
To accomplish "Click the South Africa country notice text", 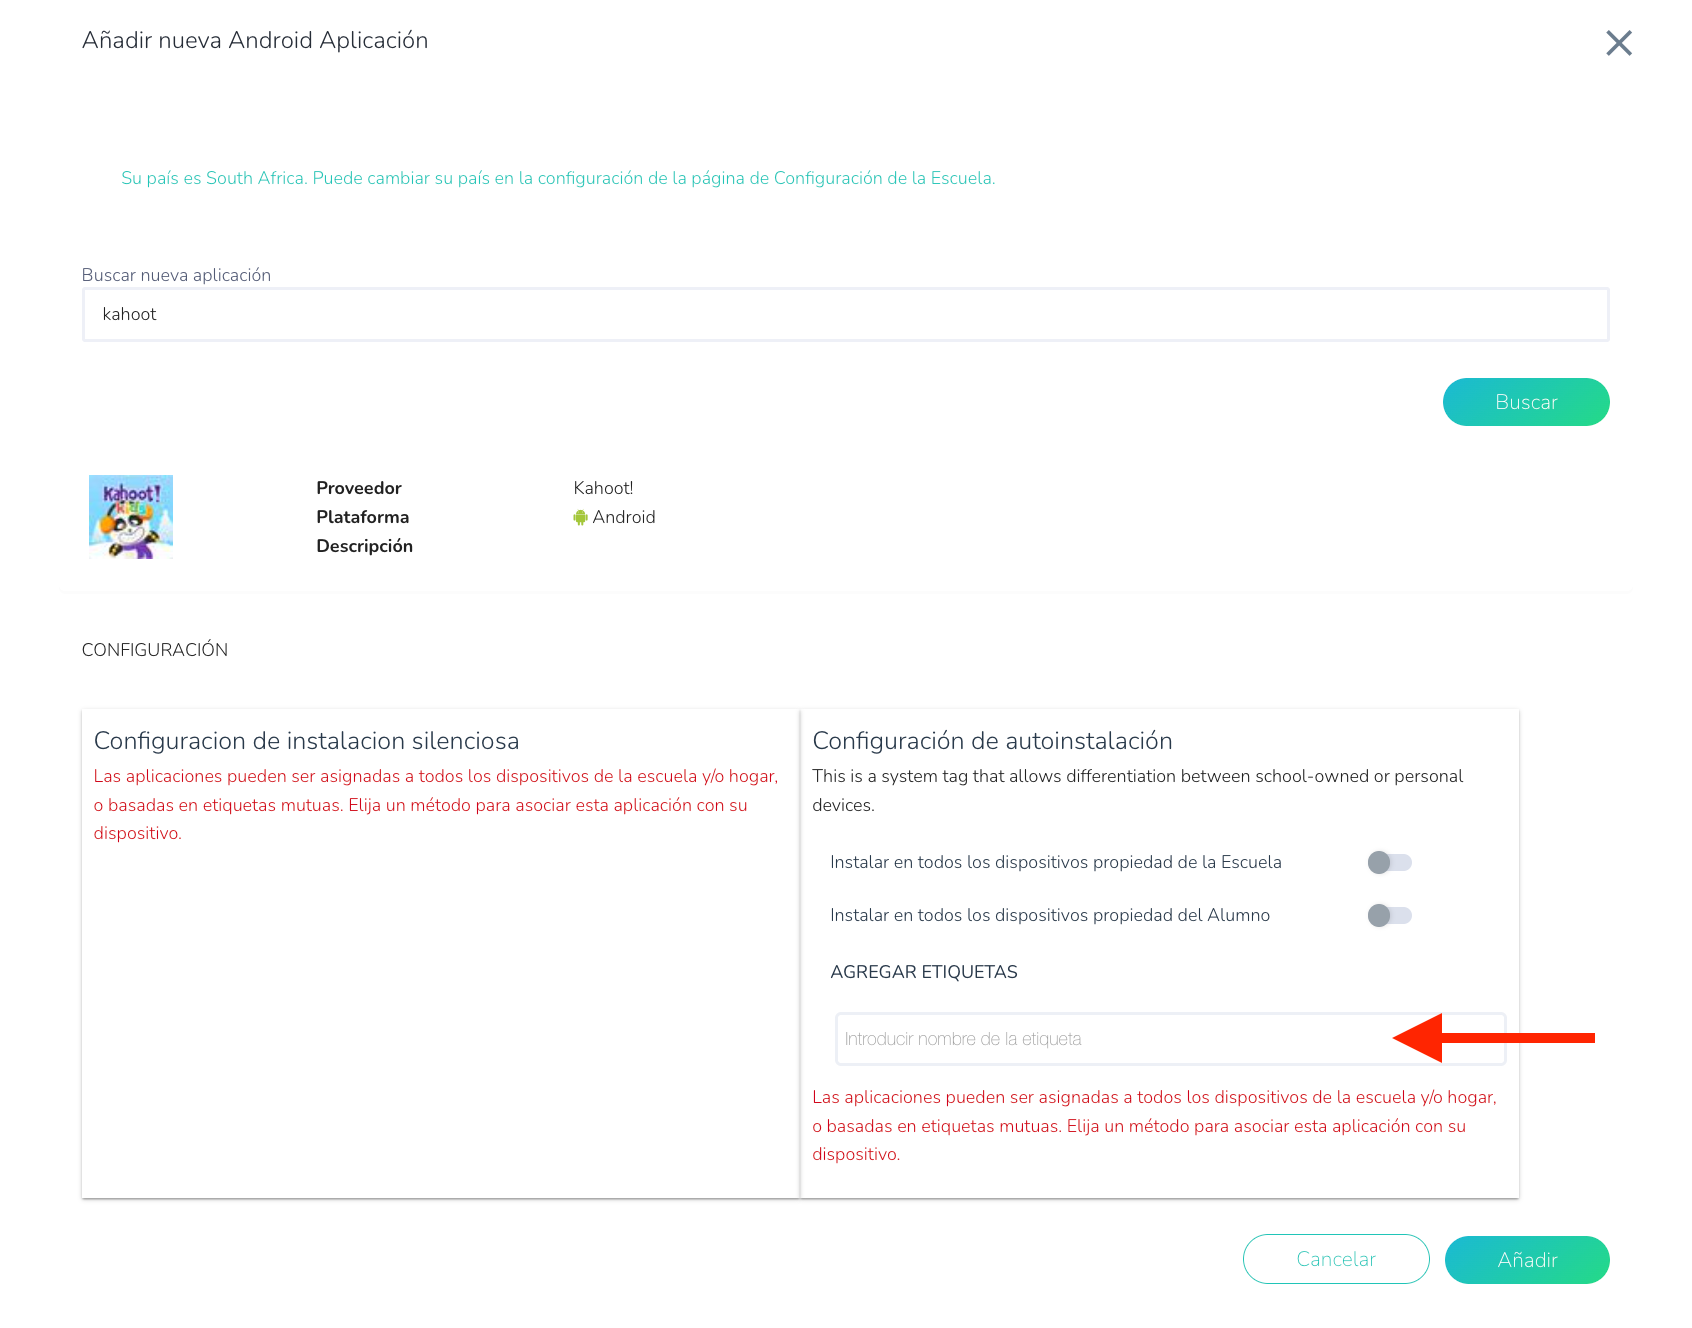I will point(558,178).
